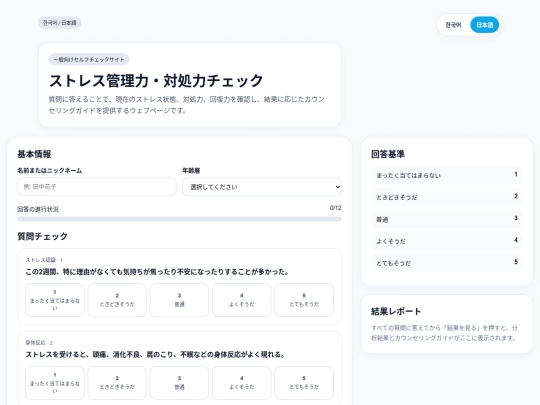Click the name or nickname input field
540x405 pixels.
tap(97, 187)
